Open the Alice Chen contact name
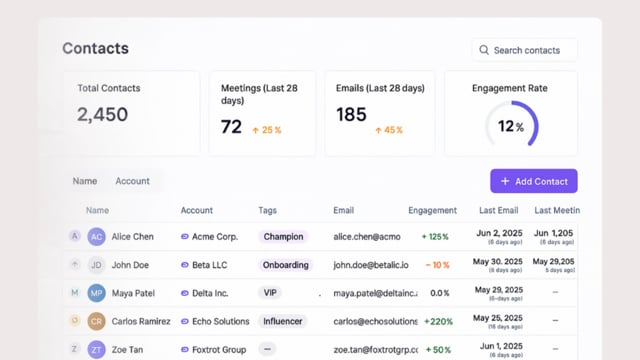 point(133,236)
